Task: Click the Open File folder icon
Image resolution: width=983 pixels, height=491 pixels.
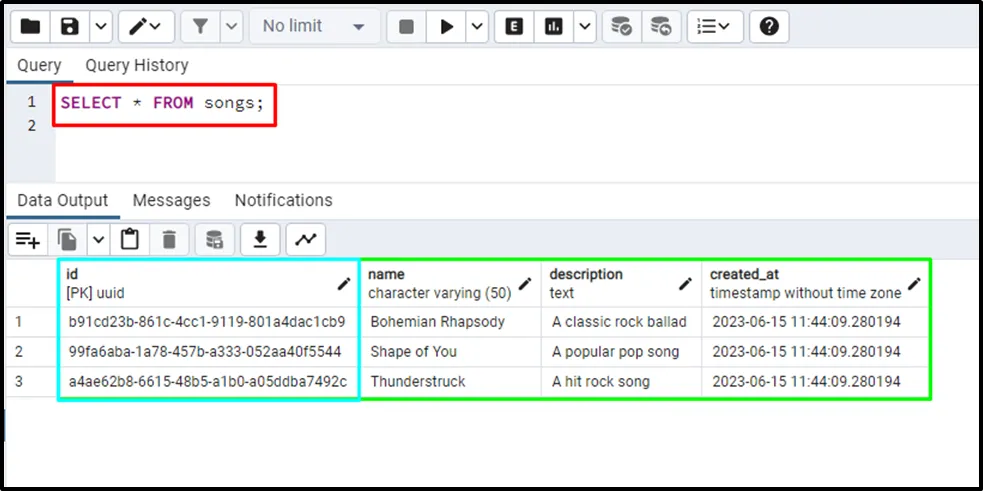Action: [x=31, y=27]
